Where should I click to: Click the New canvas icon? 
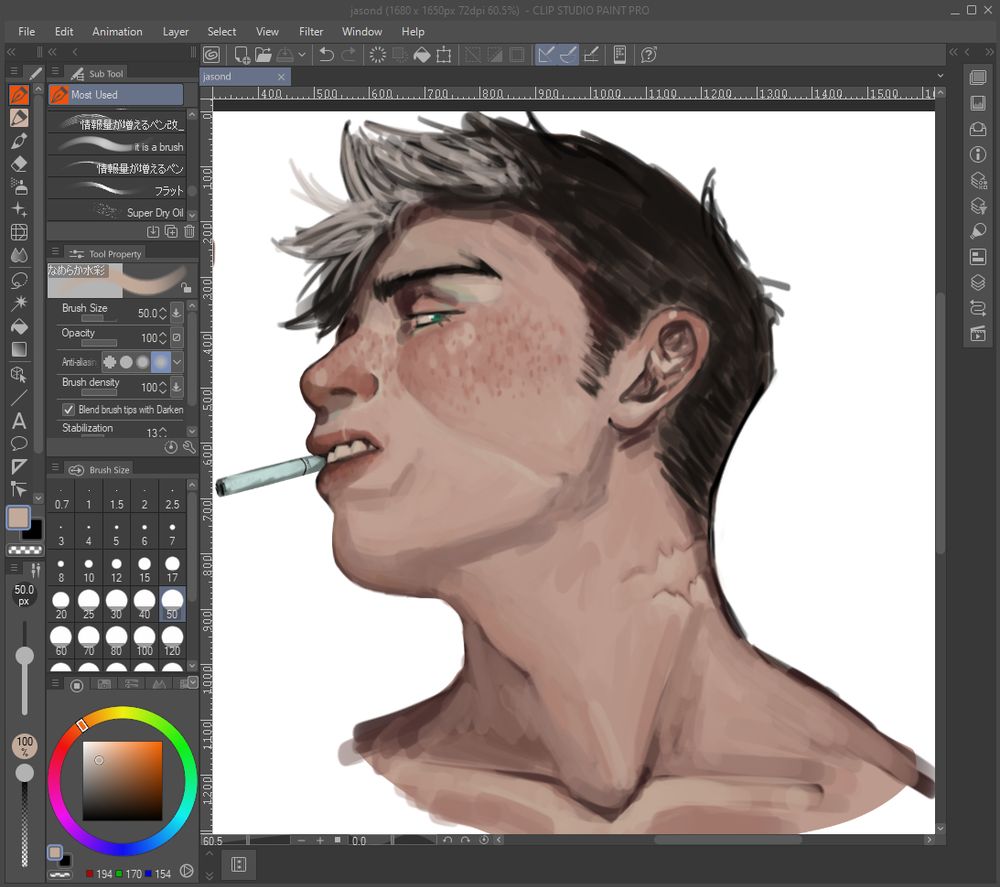241,55
